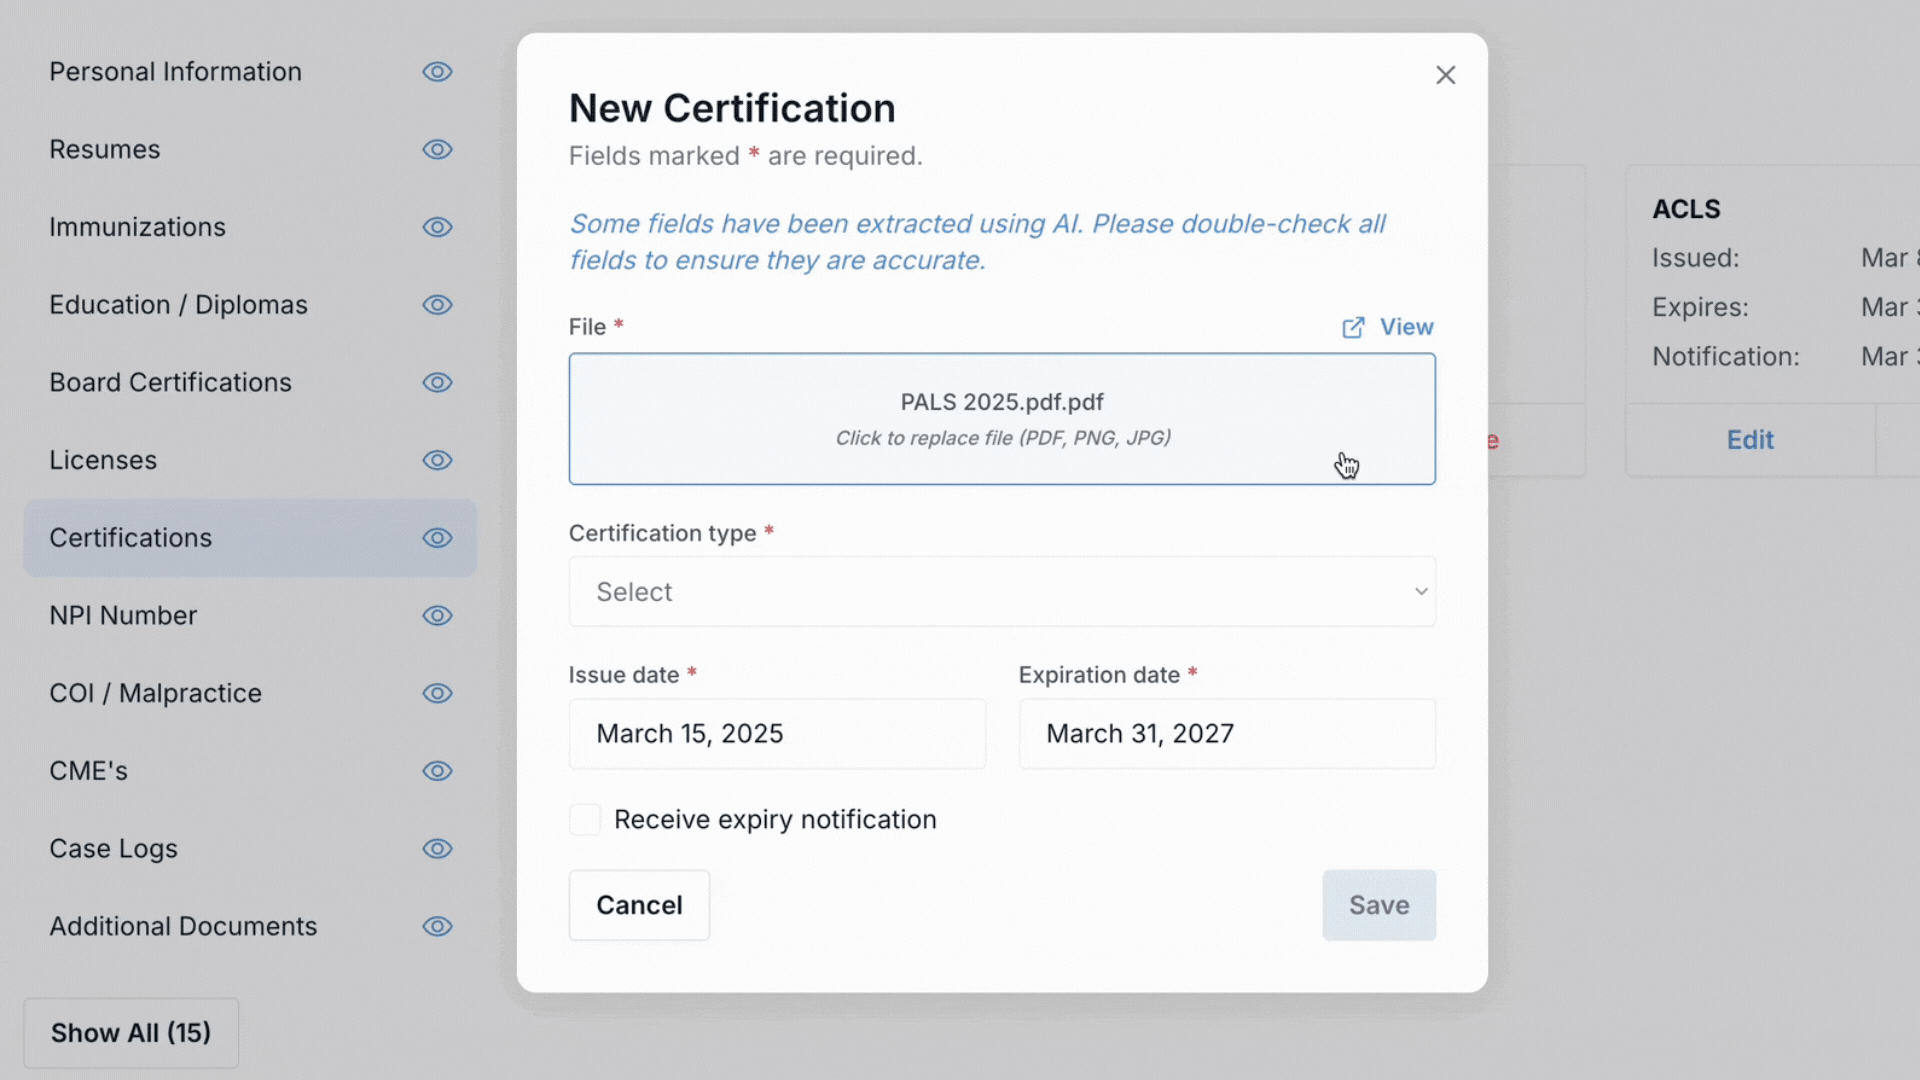Enable the Receive expiry notification checkbox

[585, 820]
